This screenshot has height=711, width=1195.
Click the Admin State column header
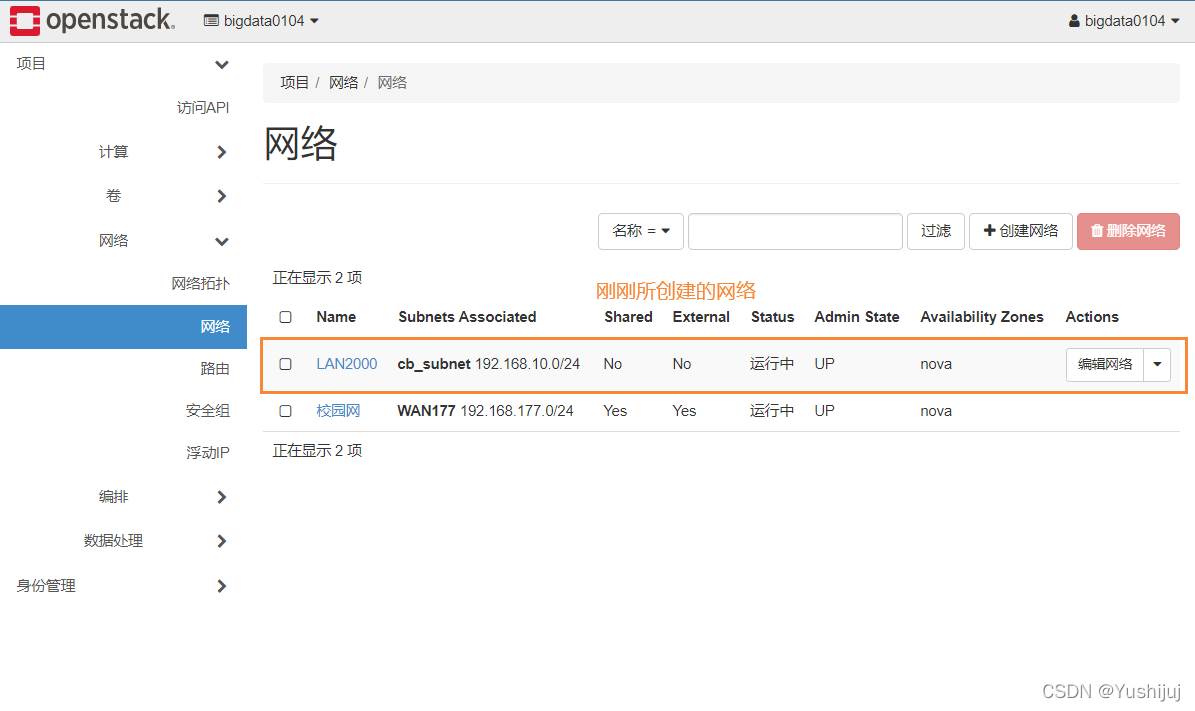point(857,317)
